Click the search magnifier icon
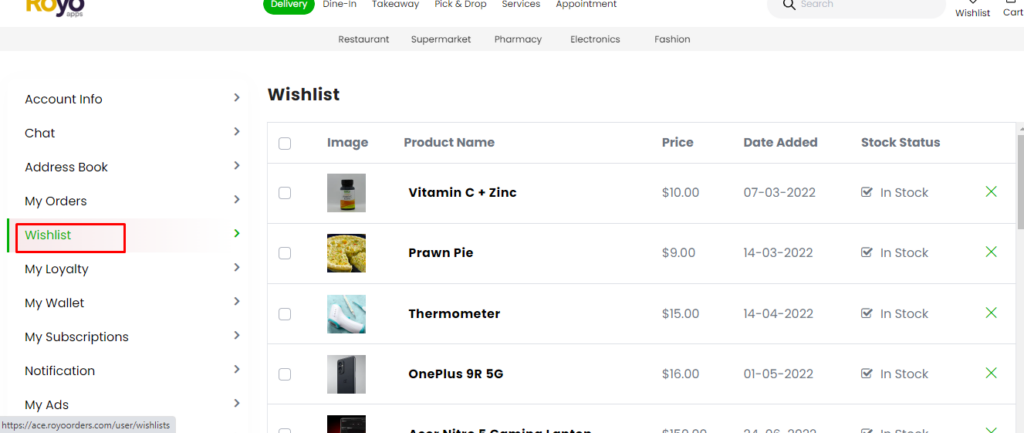 pos(790,5)
